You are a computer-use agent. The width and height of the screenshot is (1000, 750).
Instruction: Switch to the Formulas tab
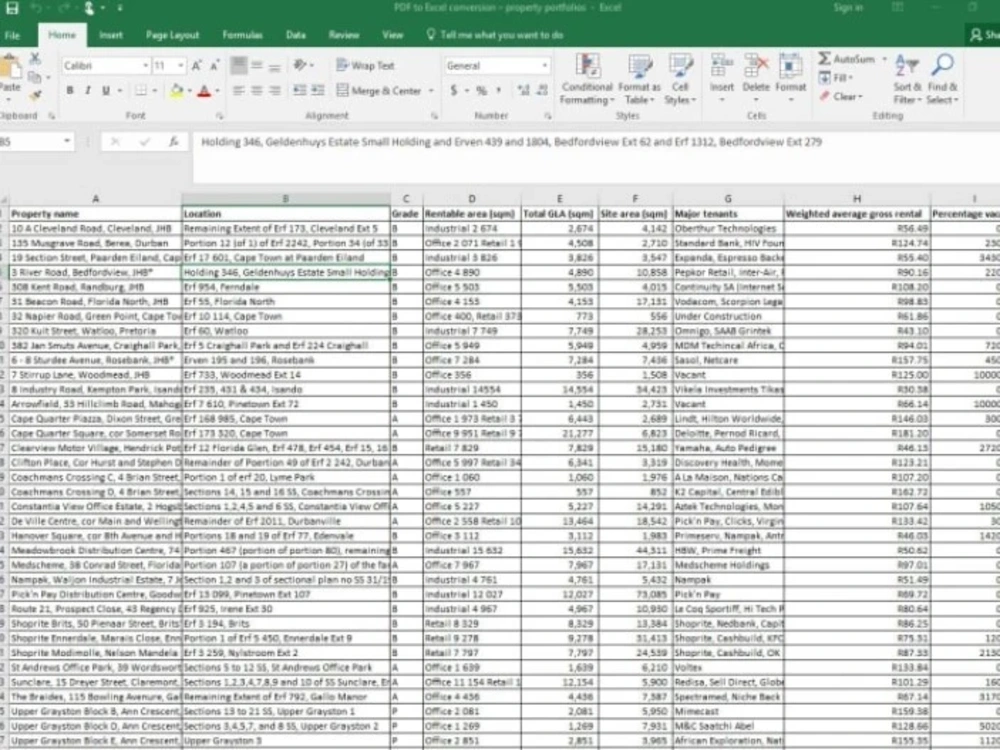(242, 36)
